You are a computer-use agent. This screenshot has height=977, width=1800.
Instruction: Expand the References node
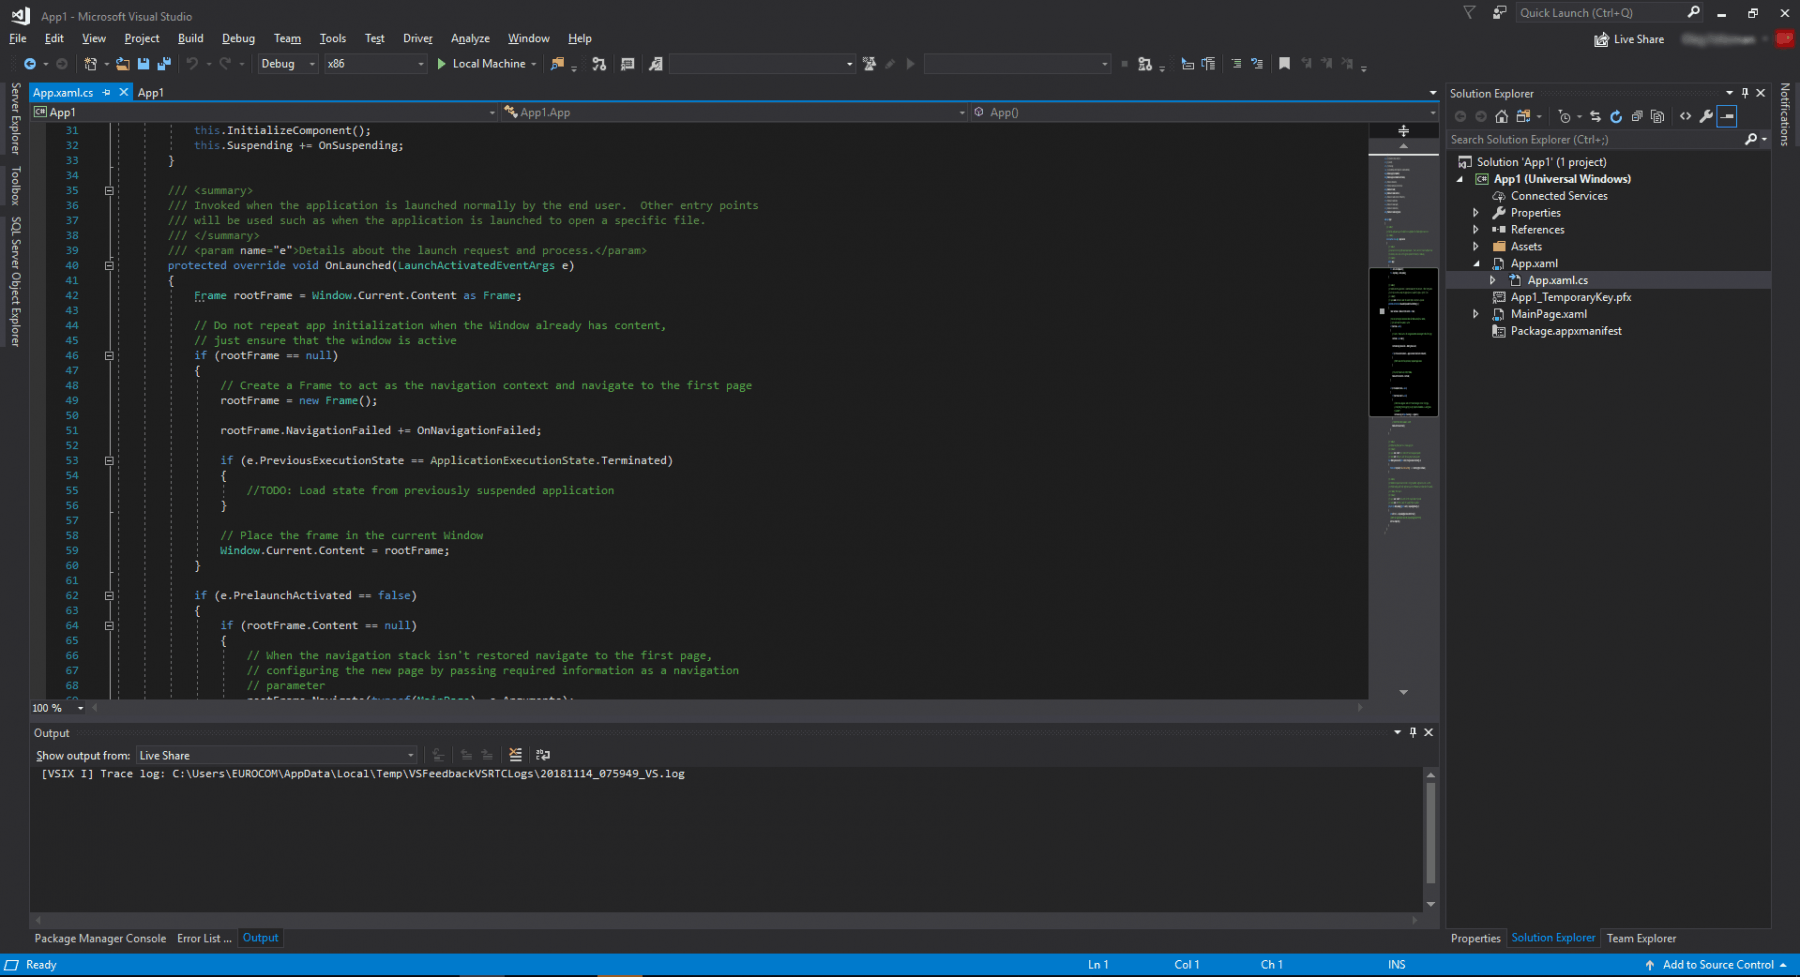[x=1476, y=229]
